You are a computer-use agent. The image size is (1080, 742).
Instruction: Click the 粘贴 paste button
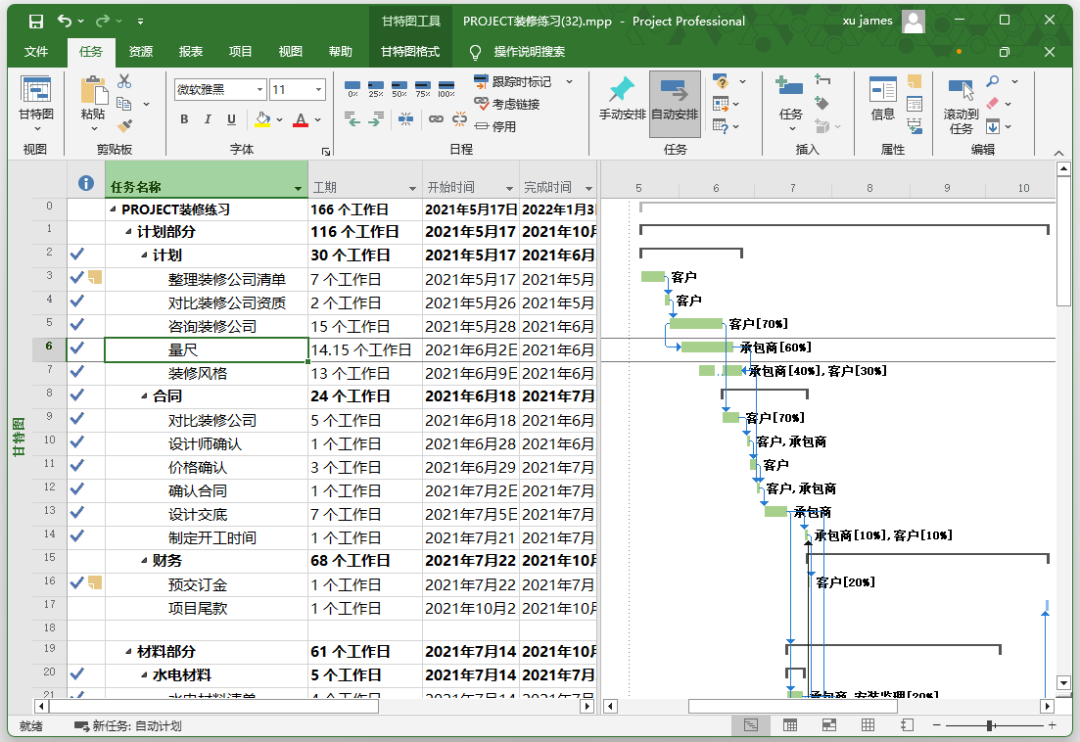(x=93, y=103)
